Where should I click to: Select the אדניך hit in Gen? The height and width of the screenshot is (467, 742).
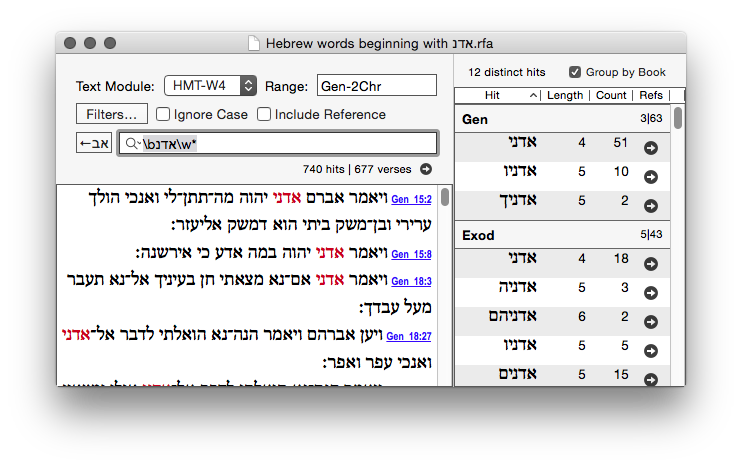pos(518,201)
